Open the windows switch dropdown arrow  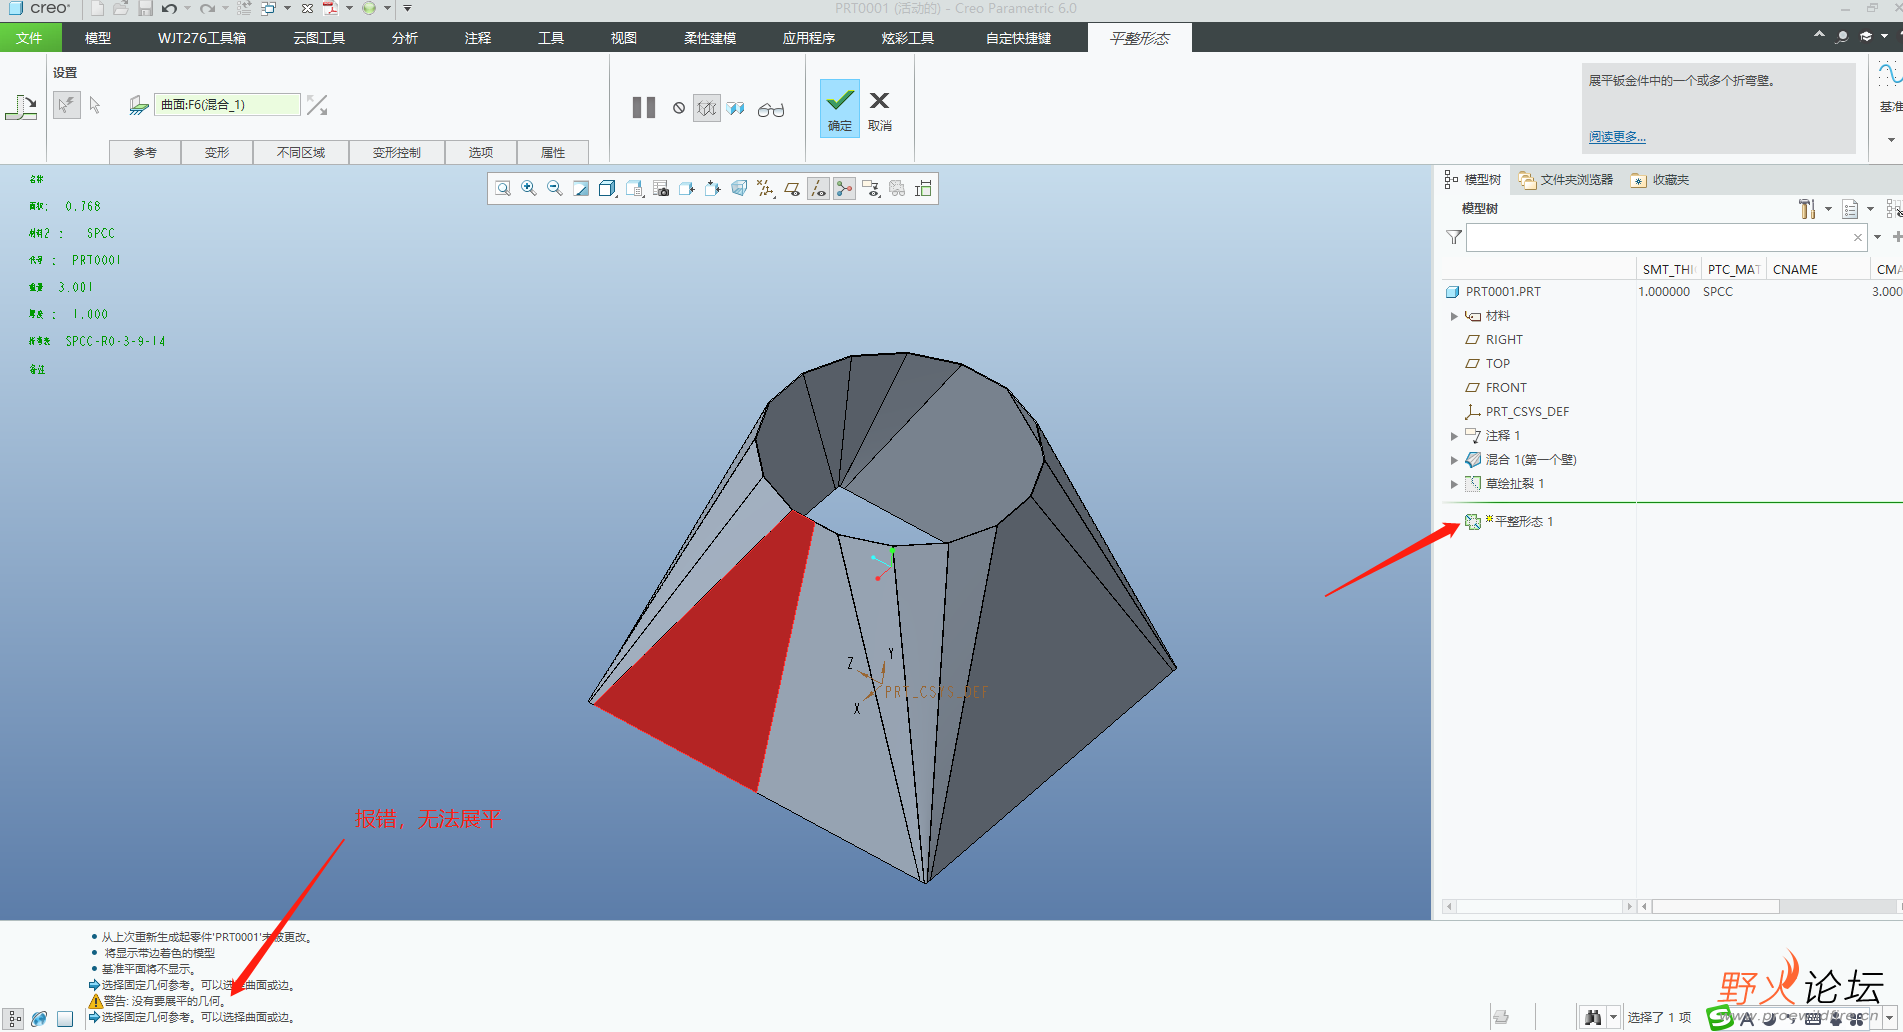pos(287,9)
